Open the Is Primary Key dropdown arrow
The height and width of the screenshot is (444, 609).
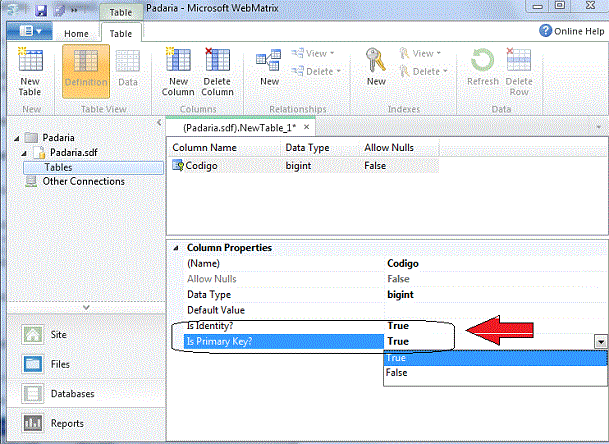click(600, 342)
